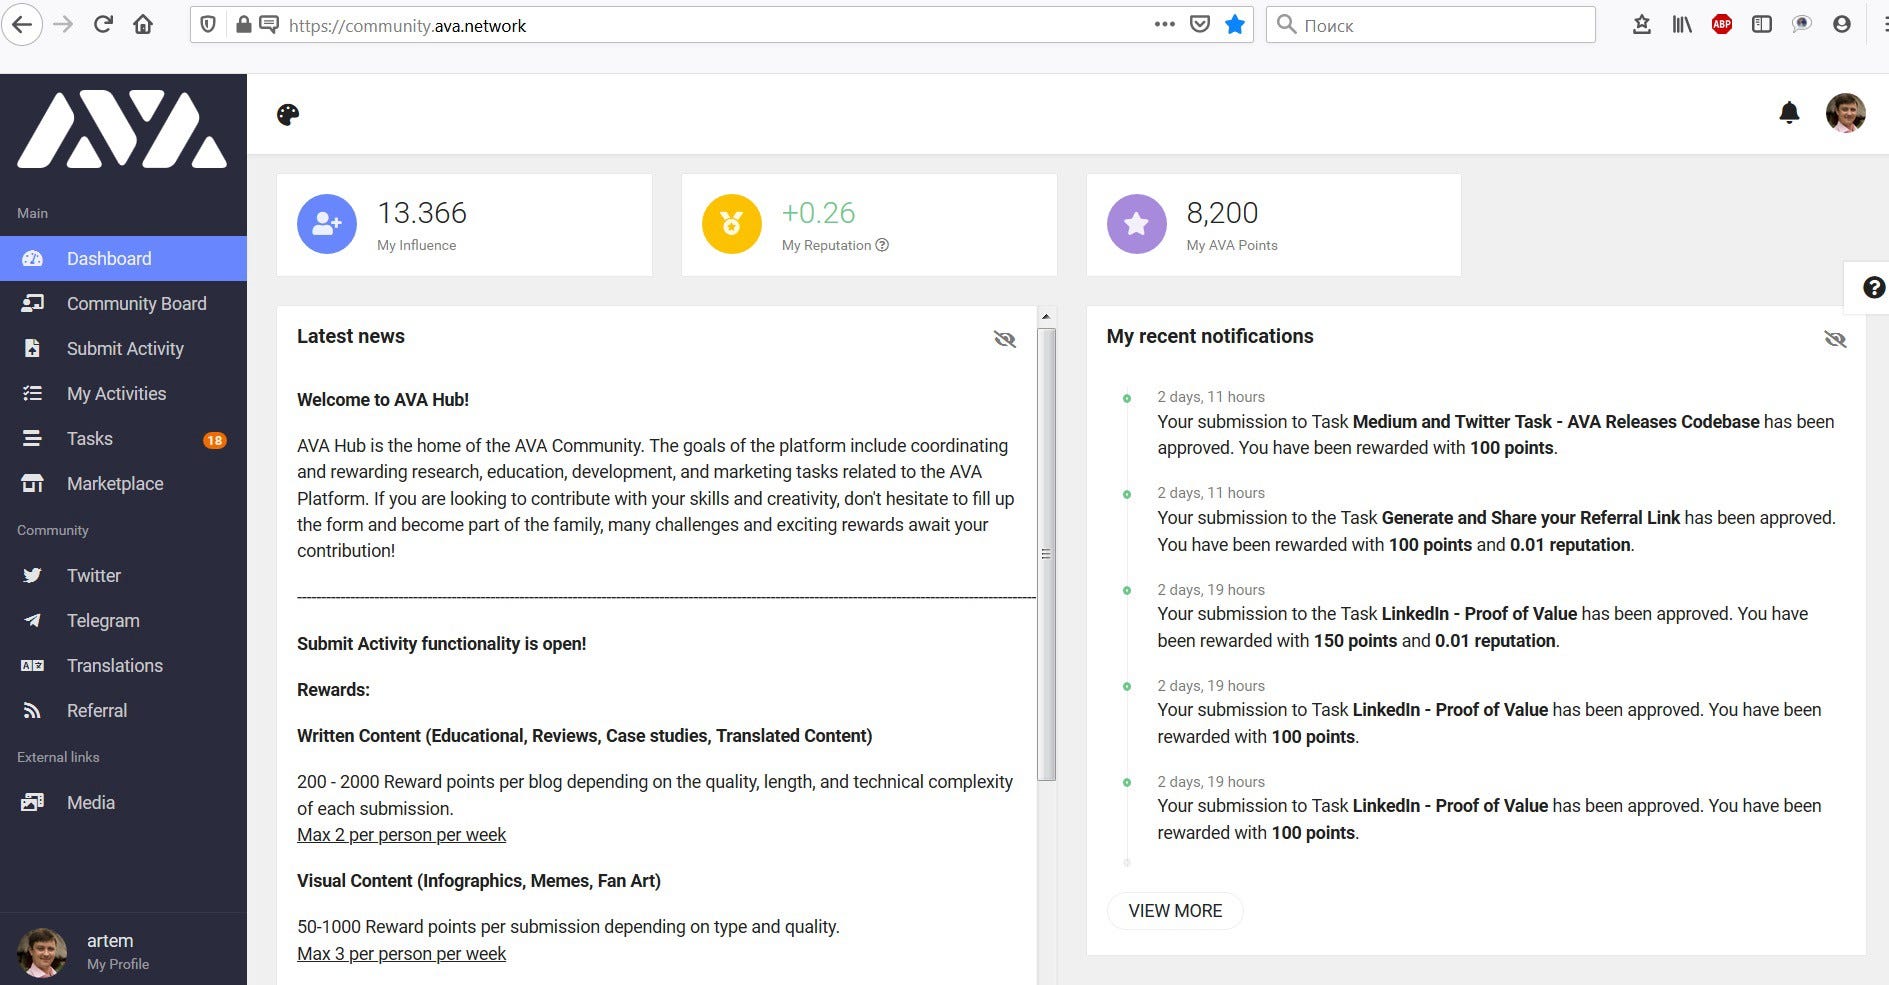
Task: Click the VIEW MORE button
Action: click(x=1175, y=911)
